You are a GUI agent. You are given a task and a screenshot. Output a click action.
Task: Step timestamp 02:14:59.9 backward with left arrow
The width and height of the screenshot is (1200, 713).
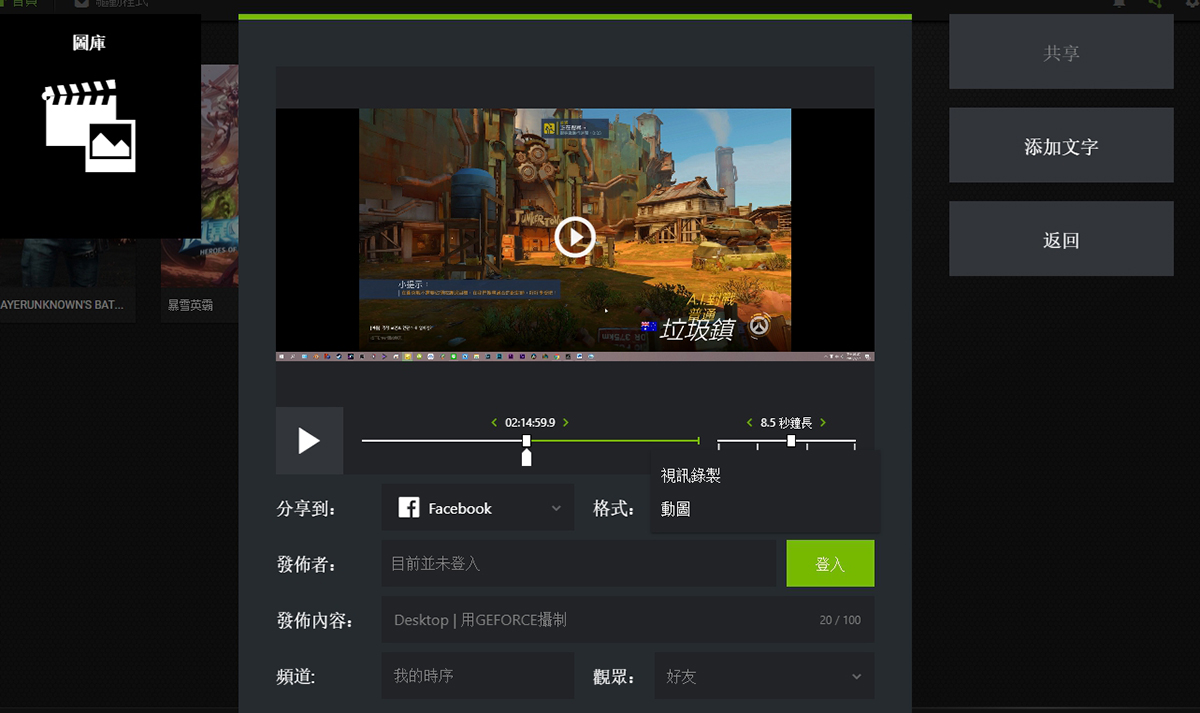[x=494, y=423]
